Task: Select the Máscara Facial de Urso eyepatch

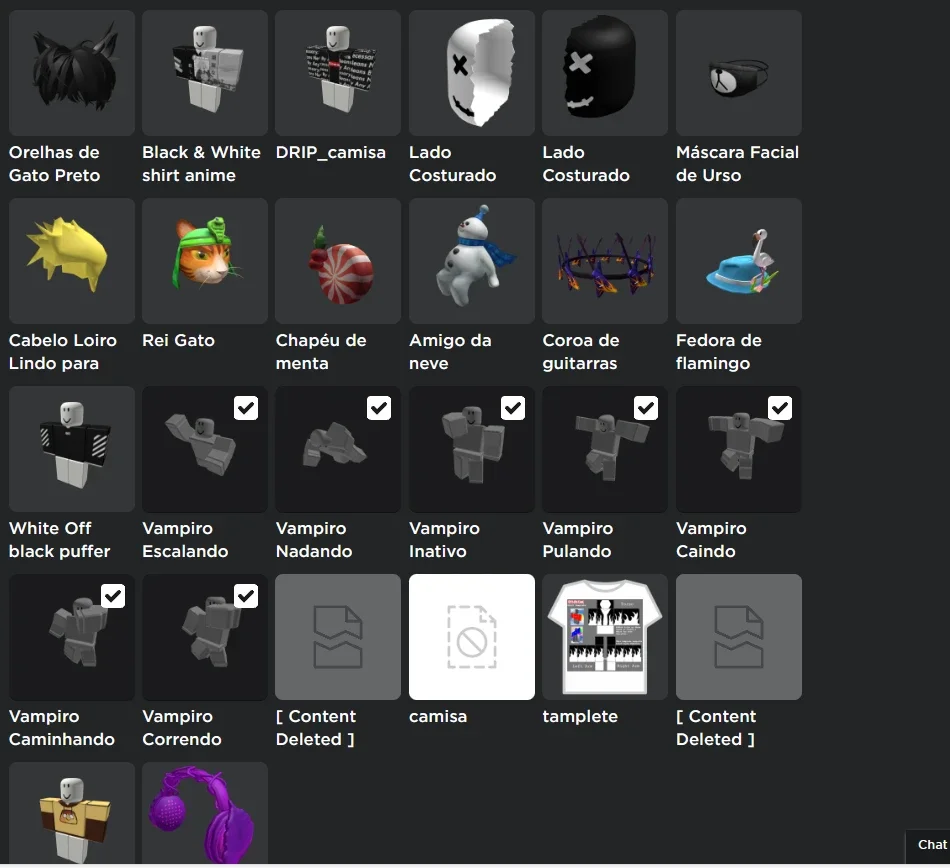Action: click(739, 73)
